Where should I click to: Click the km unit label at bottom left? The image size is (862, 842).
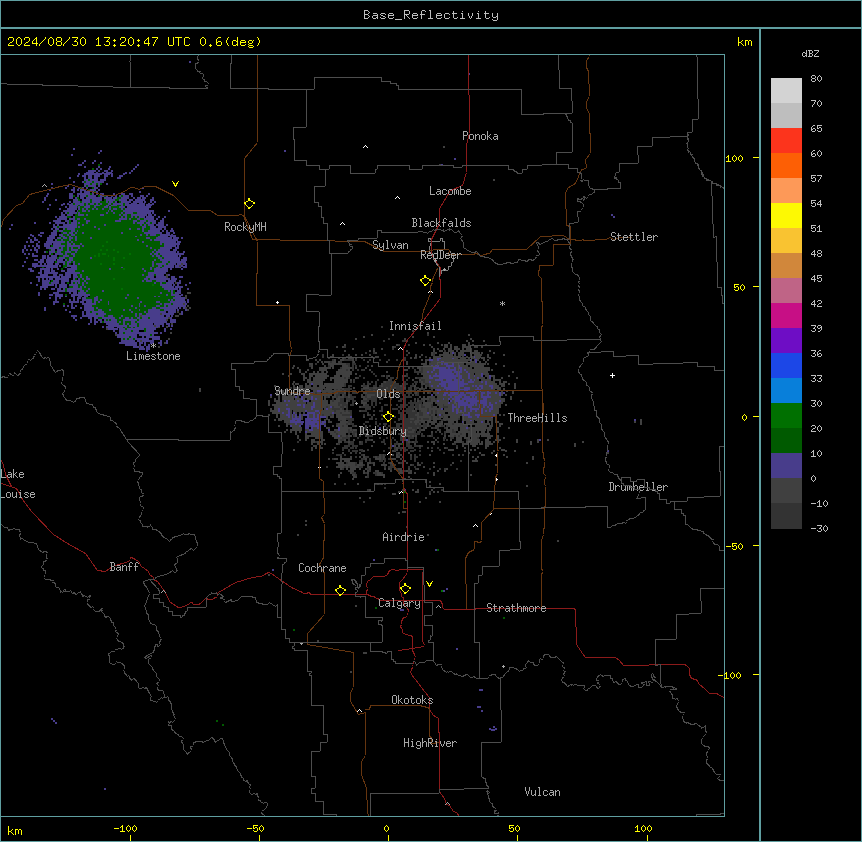(15, 831)
